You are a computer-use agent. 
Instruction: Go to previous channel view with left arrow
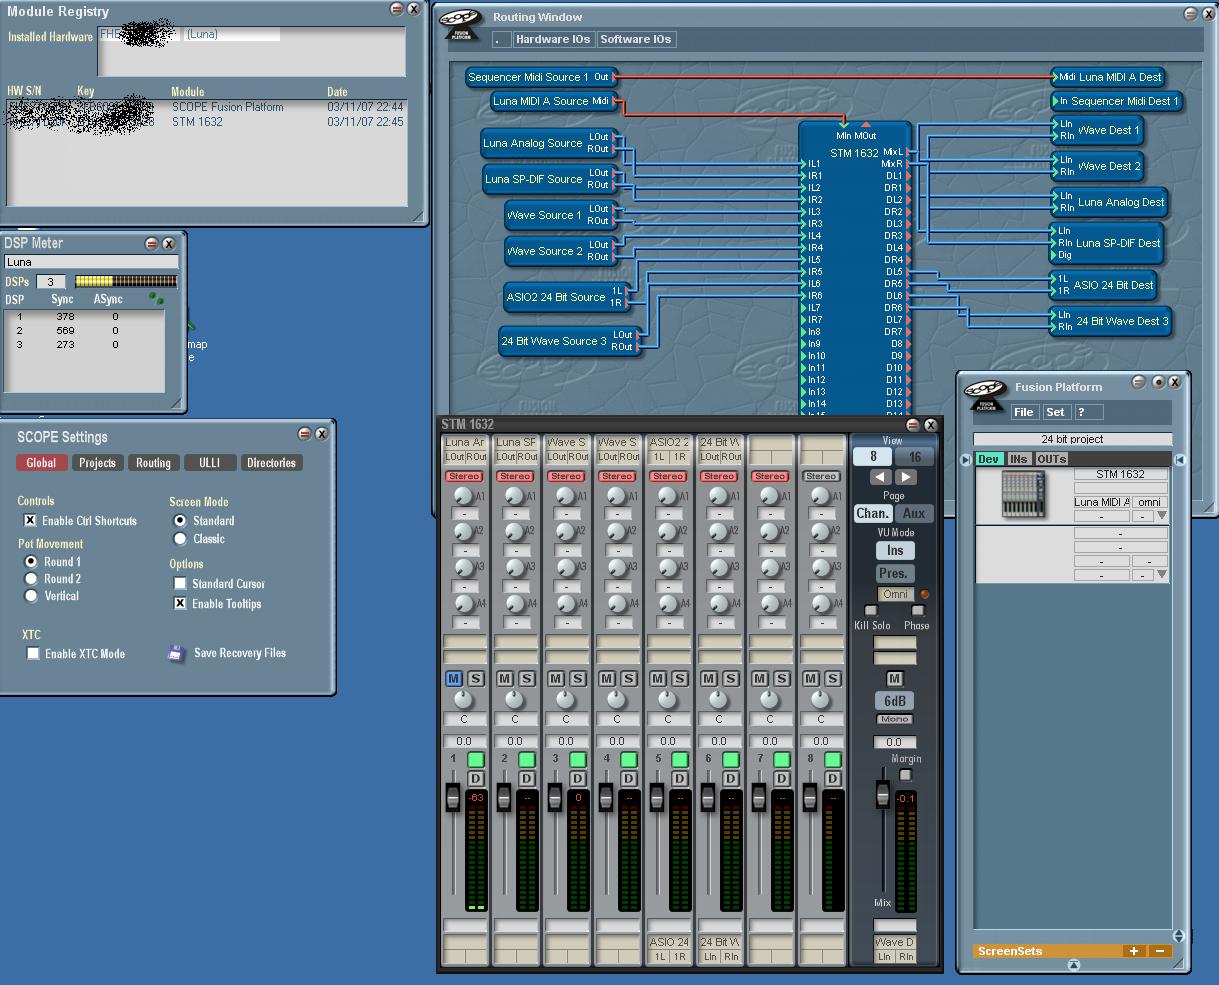880,477
